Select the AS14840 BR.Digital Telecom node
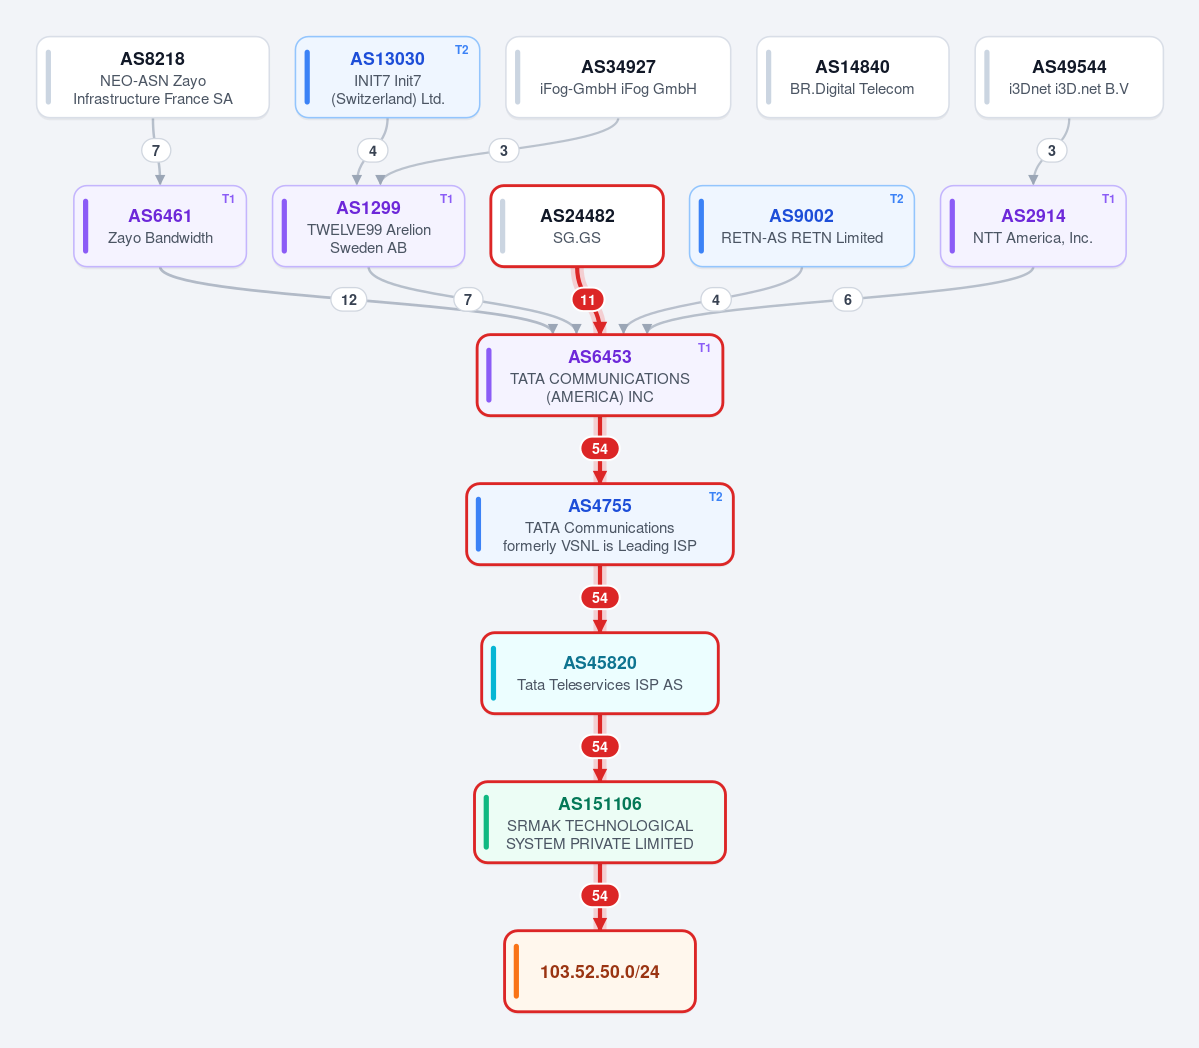Image resolution: width=1199 pixels, height=1048 pixels. click(853, 77)
